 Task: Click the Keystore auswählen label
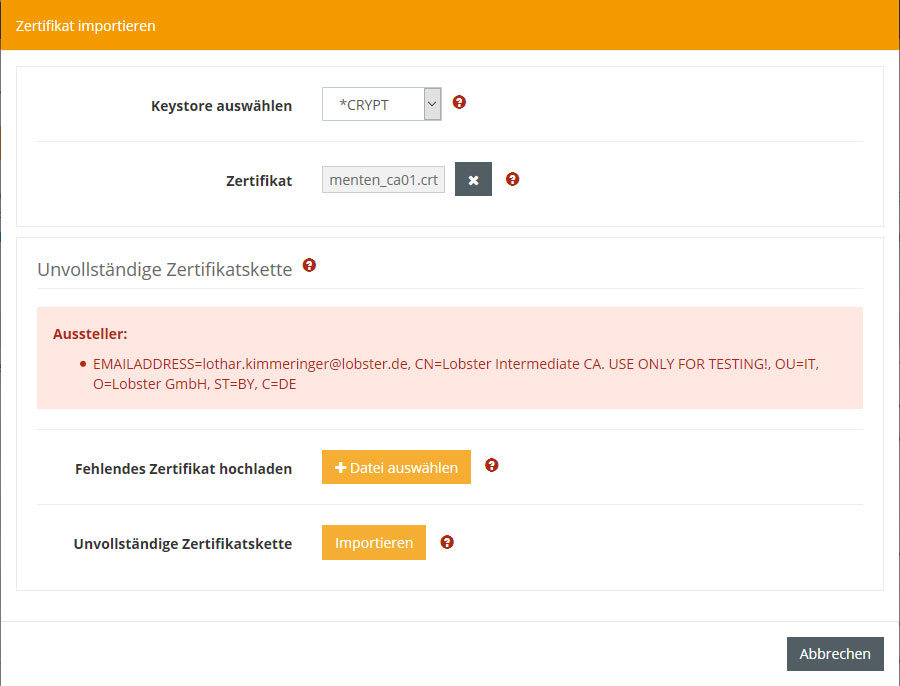point(221,106)
